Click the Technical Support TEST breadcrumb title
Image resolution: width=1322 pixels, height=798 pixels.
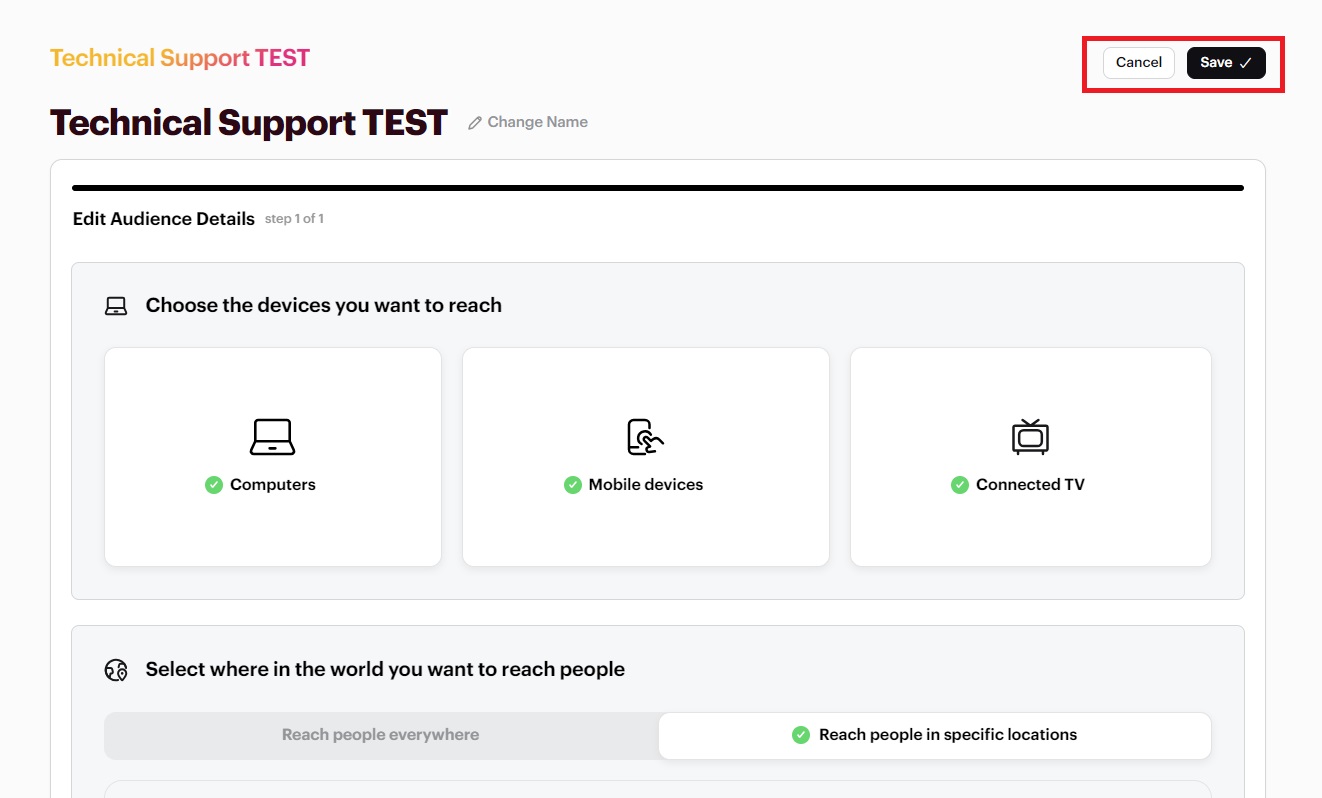click(180, 58)
